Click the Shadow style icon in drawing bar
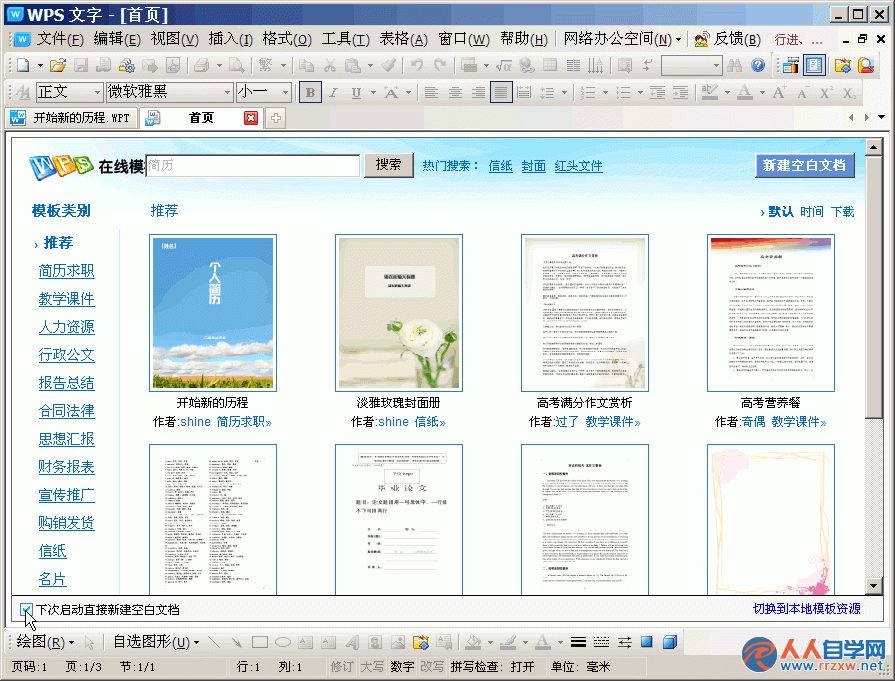Screen dimensions: 895x681 coord(647,642)
